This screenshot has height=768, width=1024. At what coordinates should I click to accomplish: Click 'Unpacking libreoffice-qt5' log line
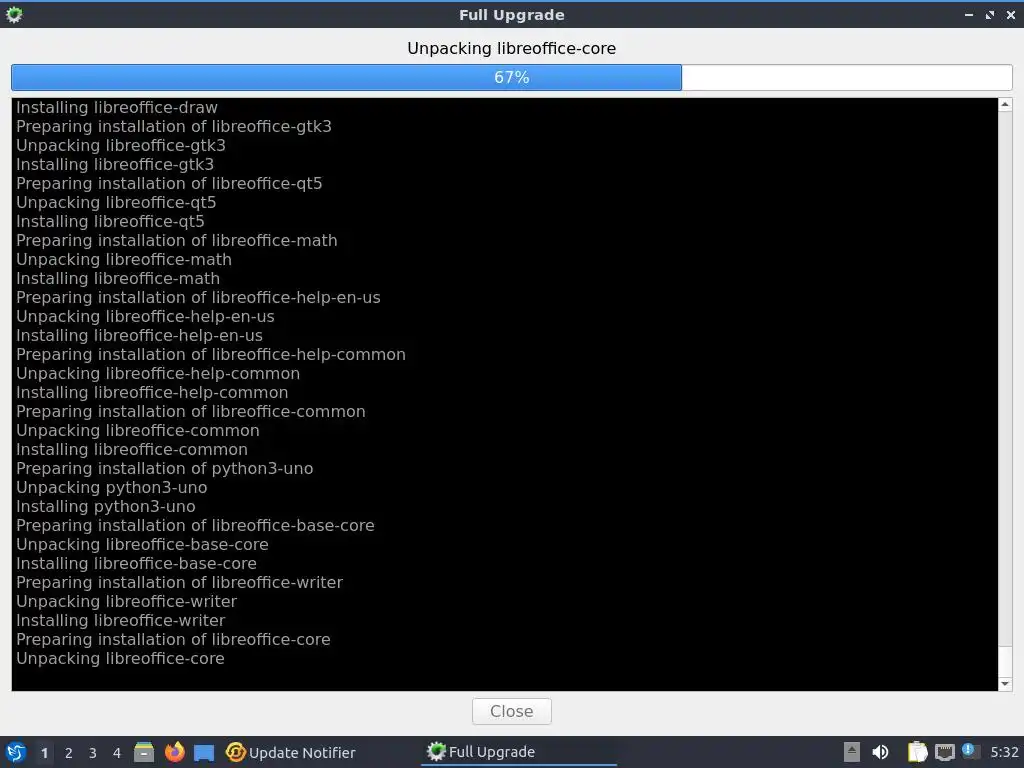coord(116,202)
